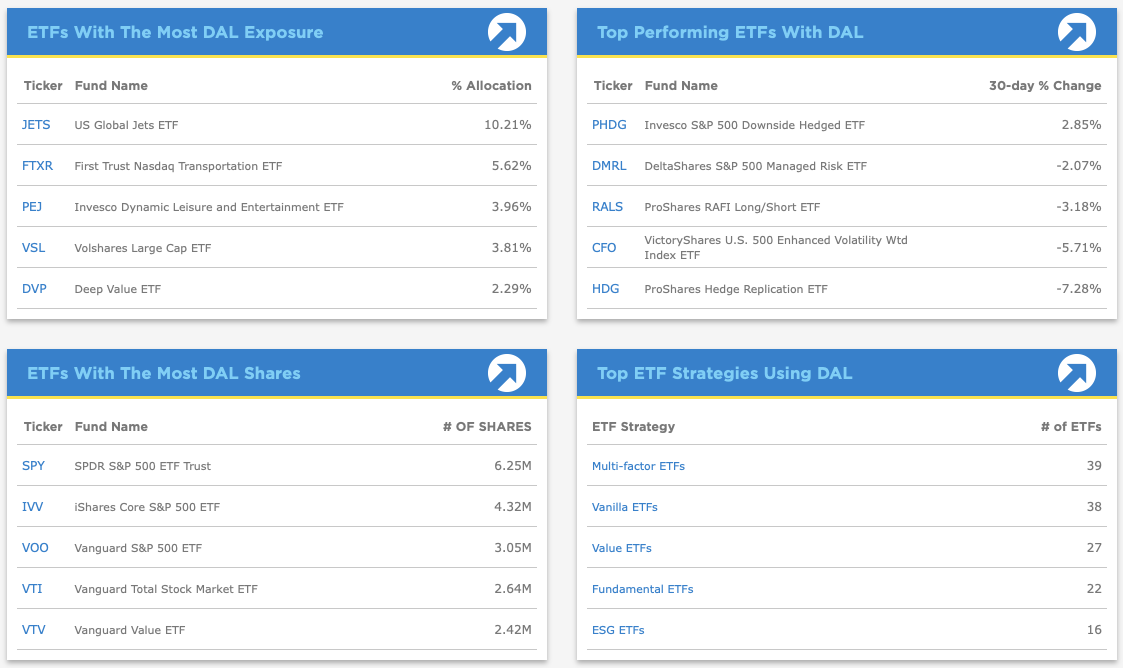This screenshot has width=1123, height=668.
Task: Click arrow icon on Top Performing ETFs panel
Action: [x=1076, y=32]
